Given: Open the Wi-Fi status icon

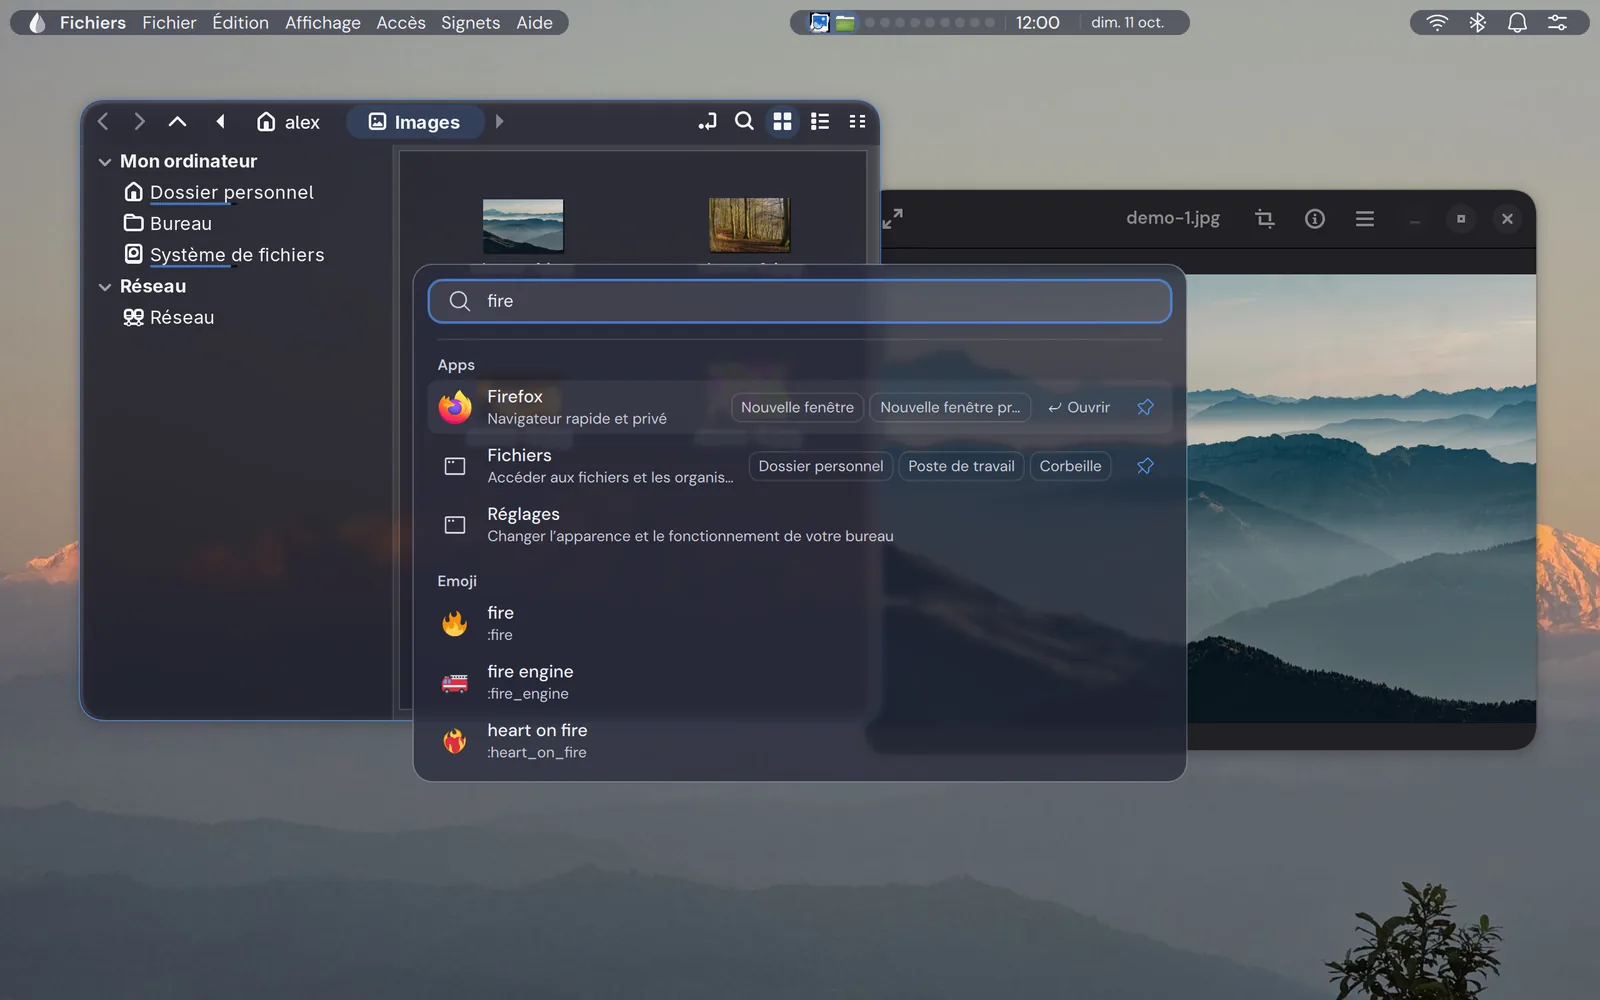Looking at the screenshot, I should (x=1437, y=22).
